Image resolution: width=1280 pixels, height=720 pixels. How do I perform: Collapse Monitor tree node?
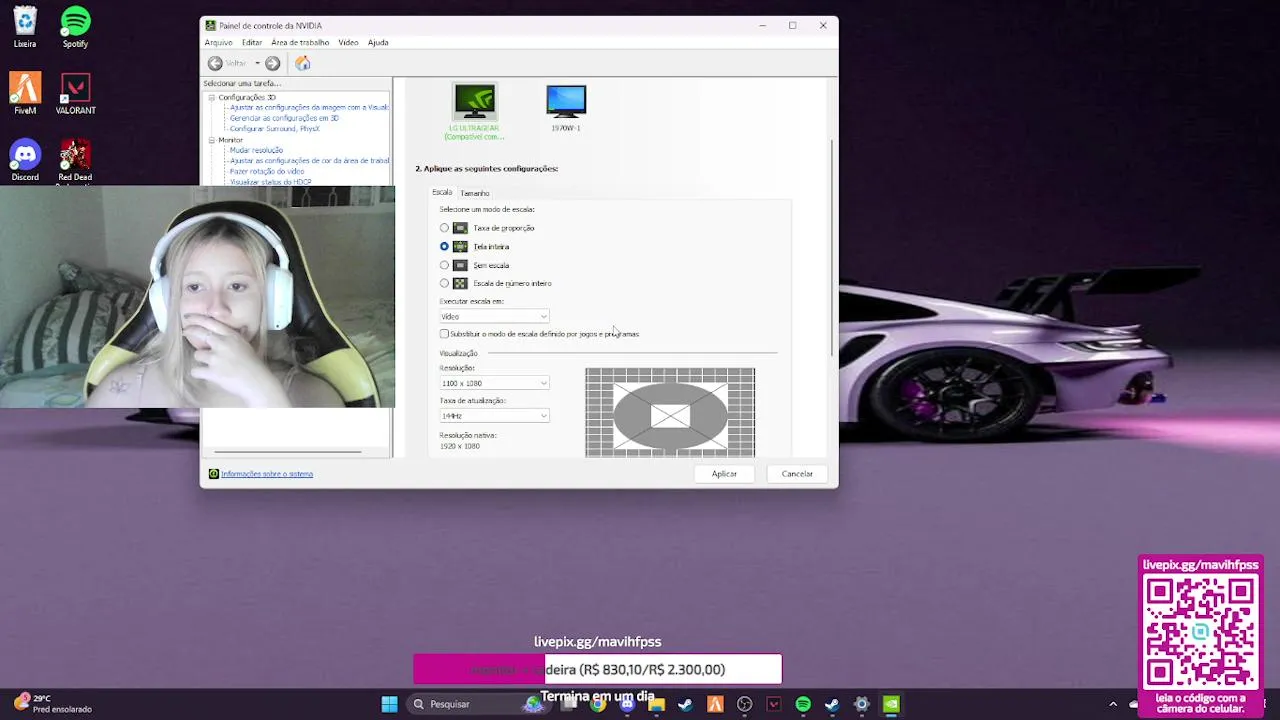click(x=211, y=140)
